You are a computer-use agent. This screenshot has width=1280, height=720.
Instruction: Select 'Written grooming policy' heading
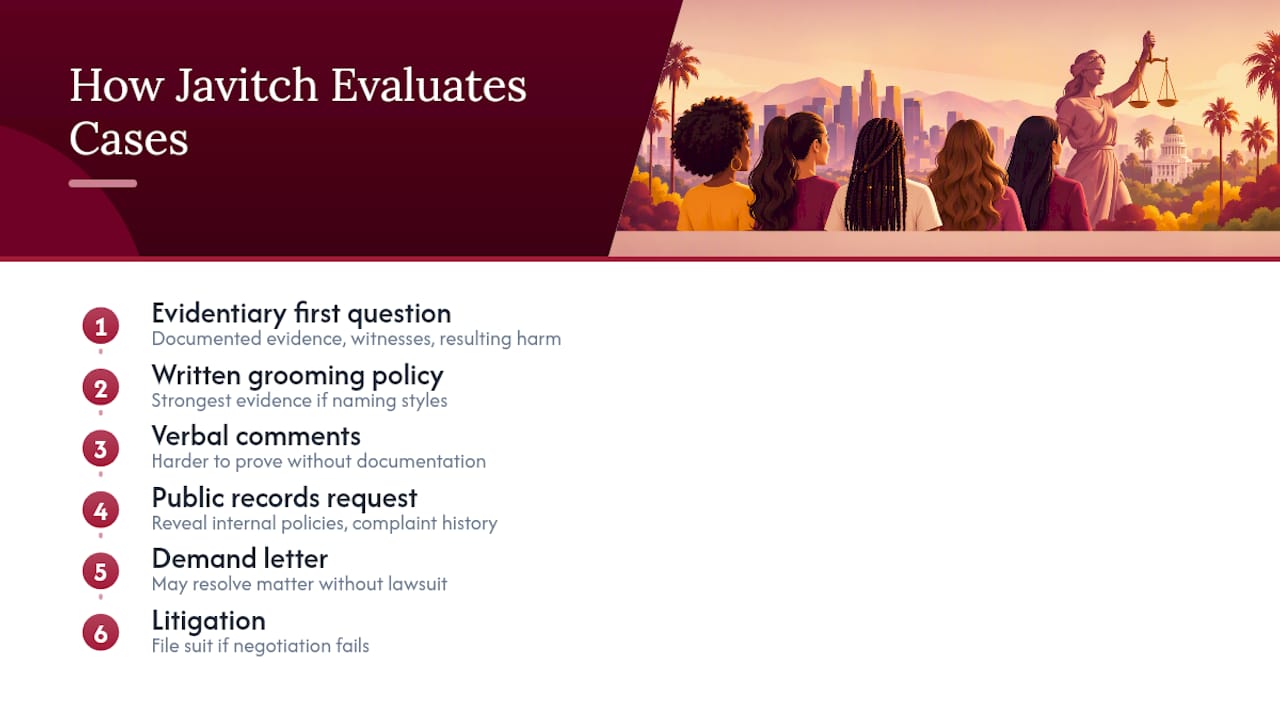[x=297, y=375]
